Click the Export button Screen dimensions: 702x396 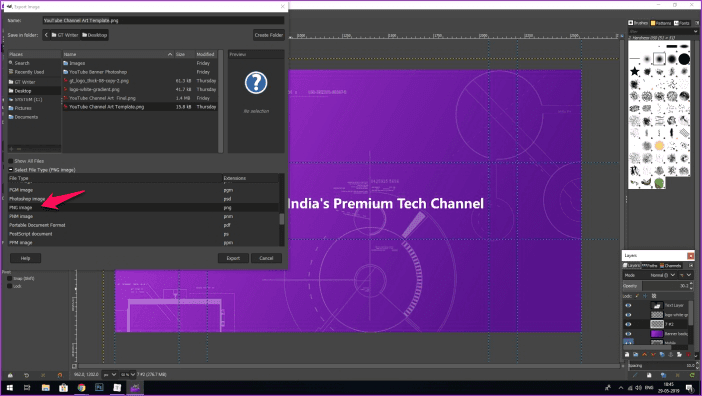(x=233, y=258)
